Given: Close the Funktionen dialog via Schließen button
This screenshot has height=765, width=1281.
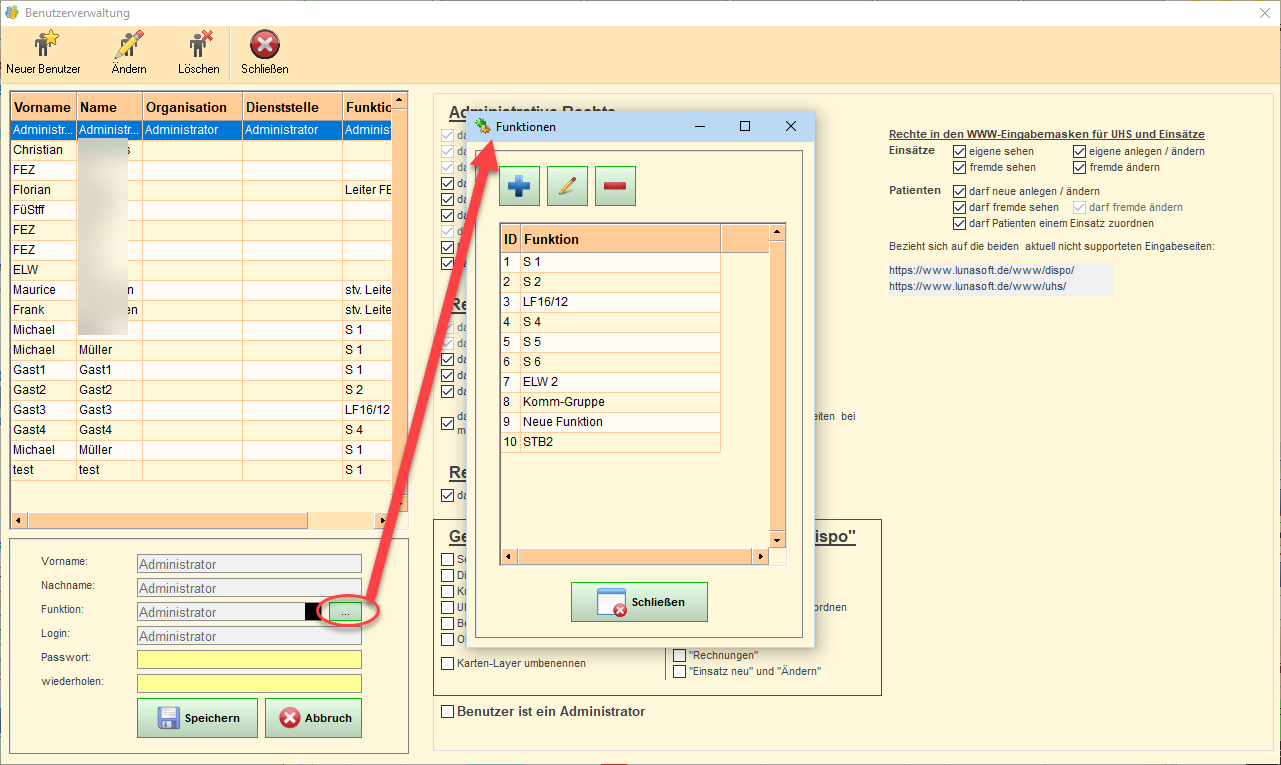Looking at the screenshot, I should click(x=639, y=602).
